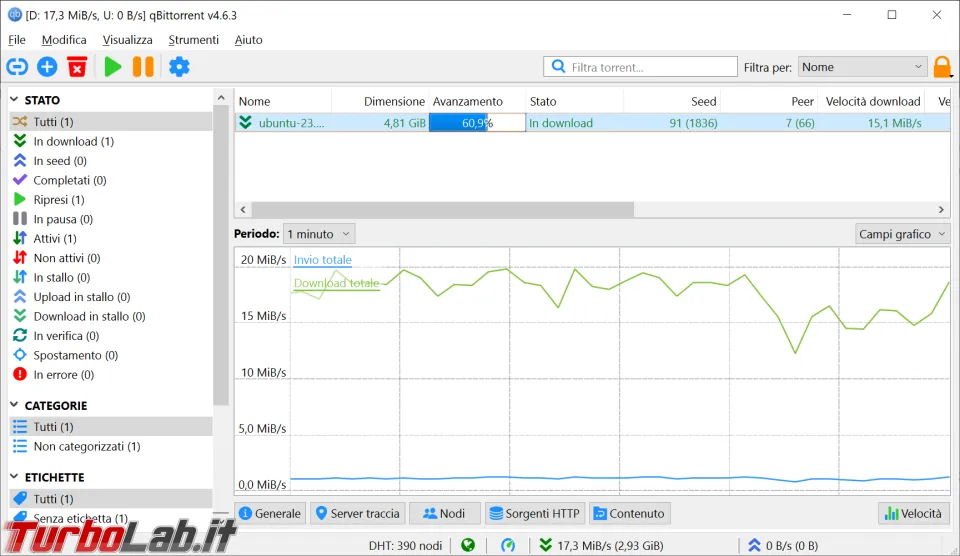Sort by the Nome column header
The width and height of the screenshot is (960, 556).
(x=283, y=101)
